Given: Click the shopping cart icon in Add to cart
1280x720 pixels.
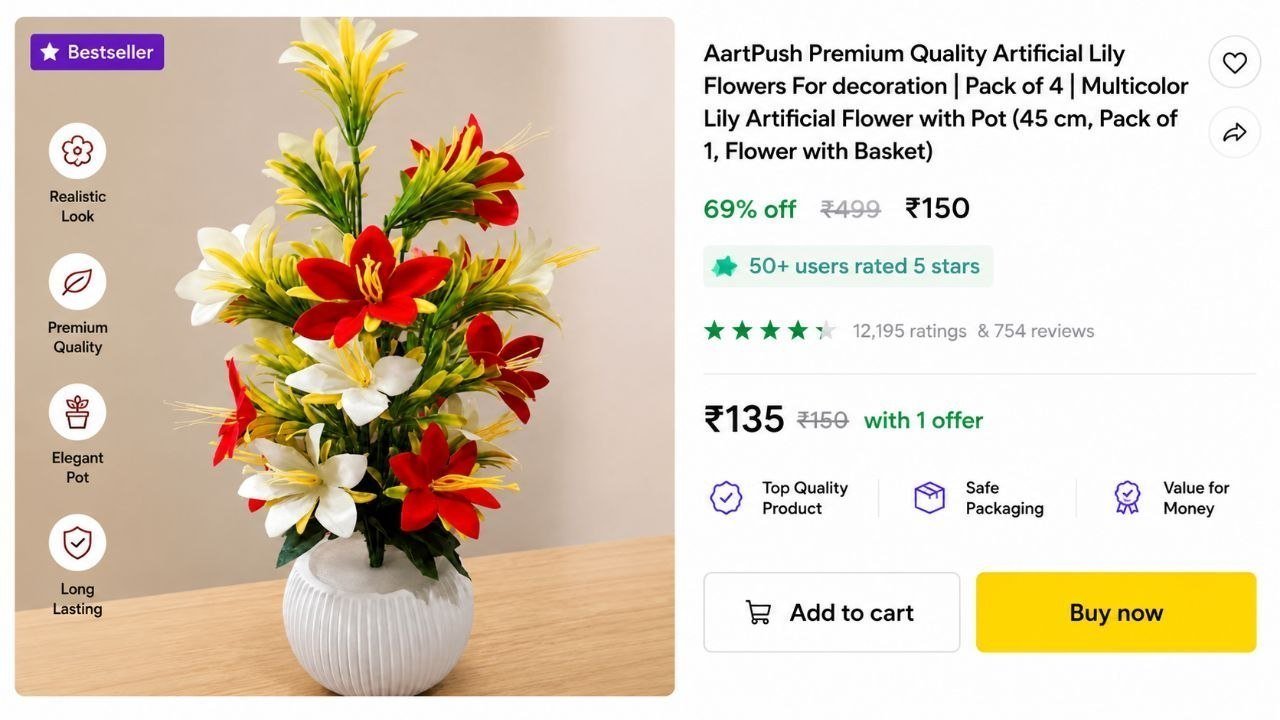Looking at the screenshot, I should click(x=759, y=612).
